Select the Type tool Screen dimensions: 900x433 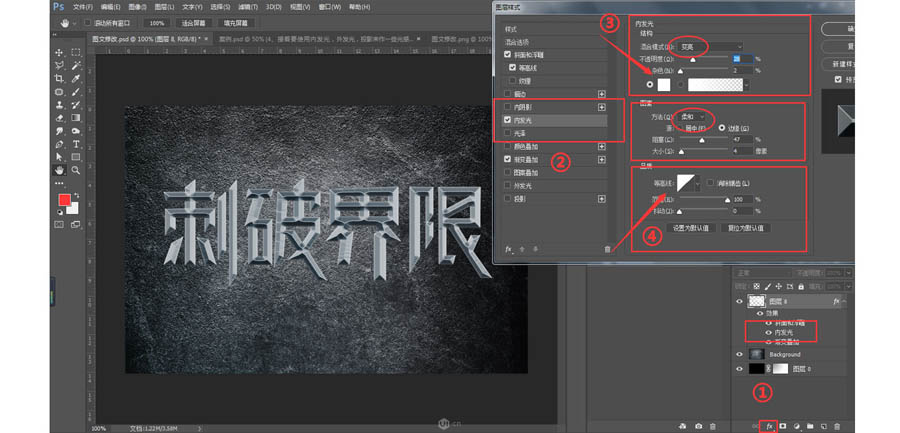pos(76,144)
